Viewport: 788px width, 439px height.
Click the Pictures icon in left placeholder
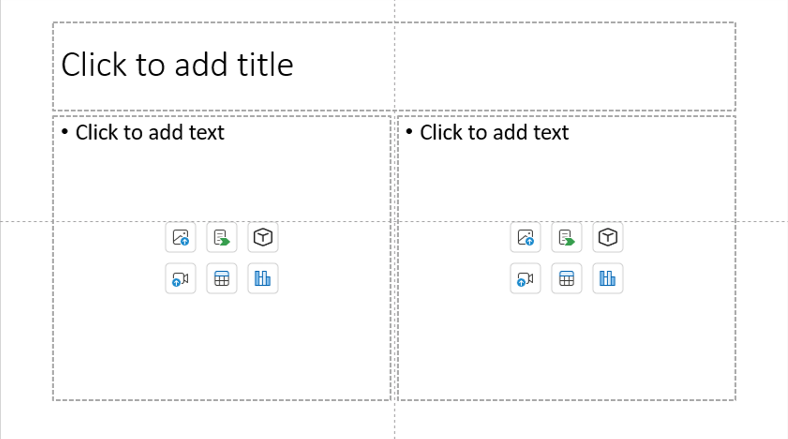[180, 237]
